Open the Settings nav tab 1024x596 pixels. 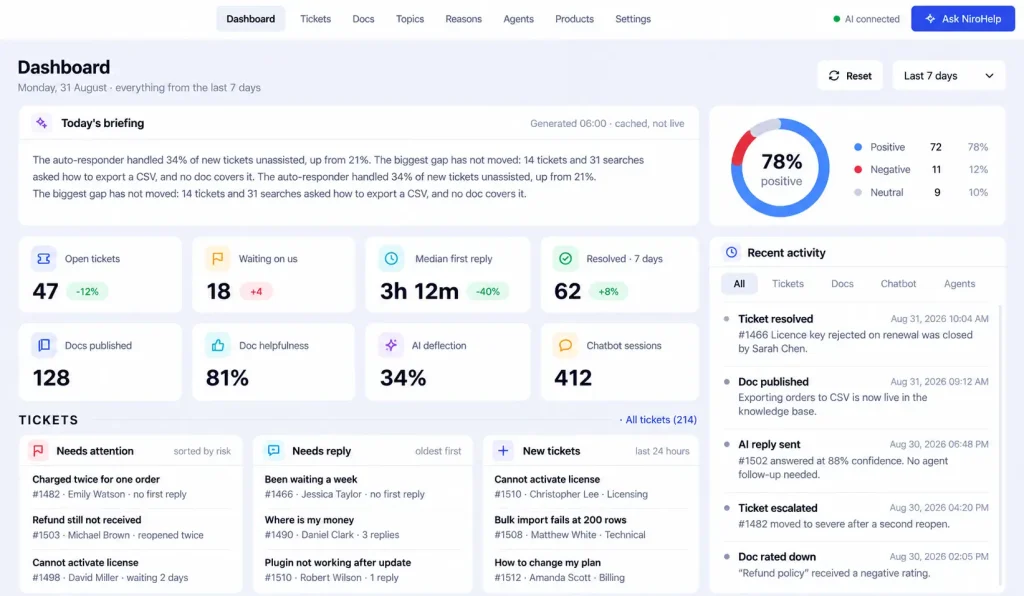633,19
